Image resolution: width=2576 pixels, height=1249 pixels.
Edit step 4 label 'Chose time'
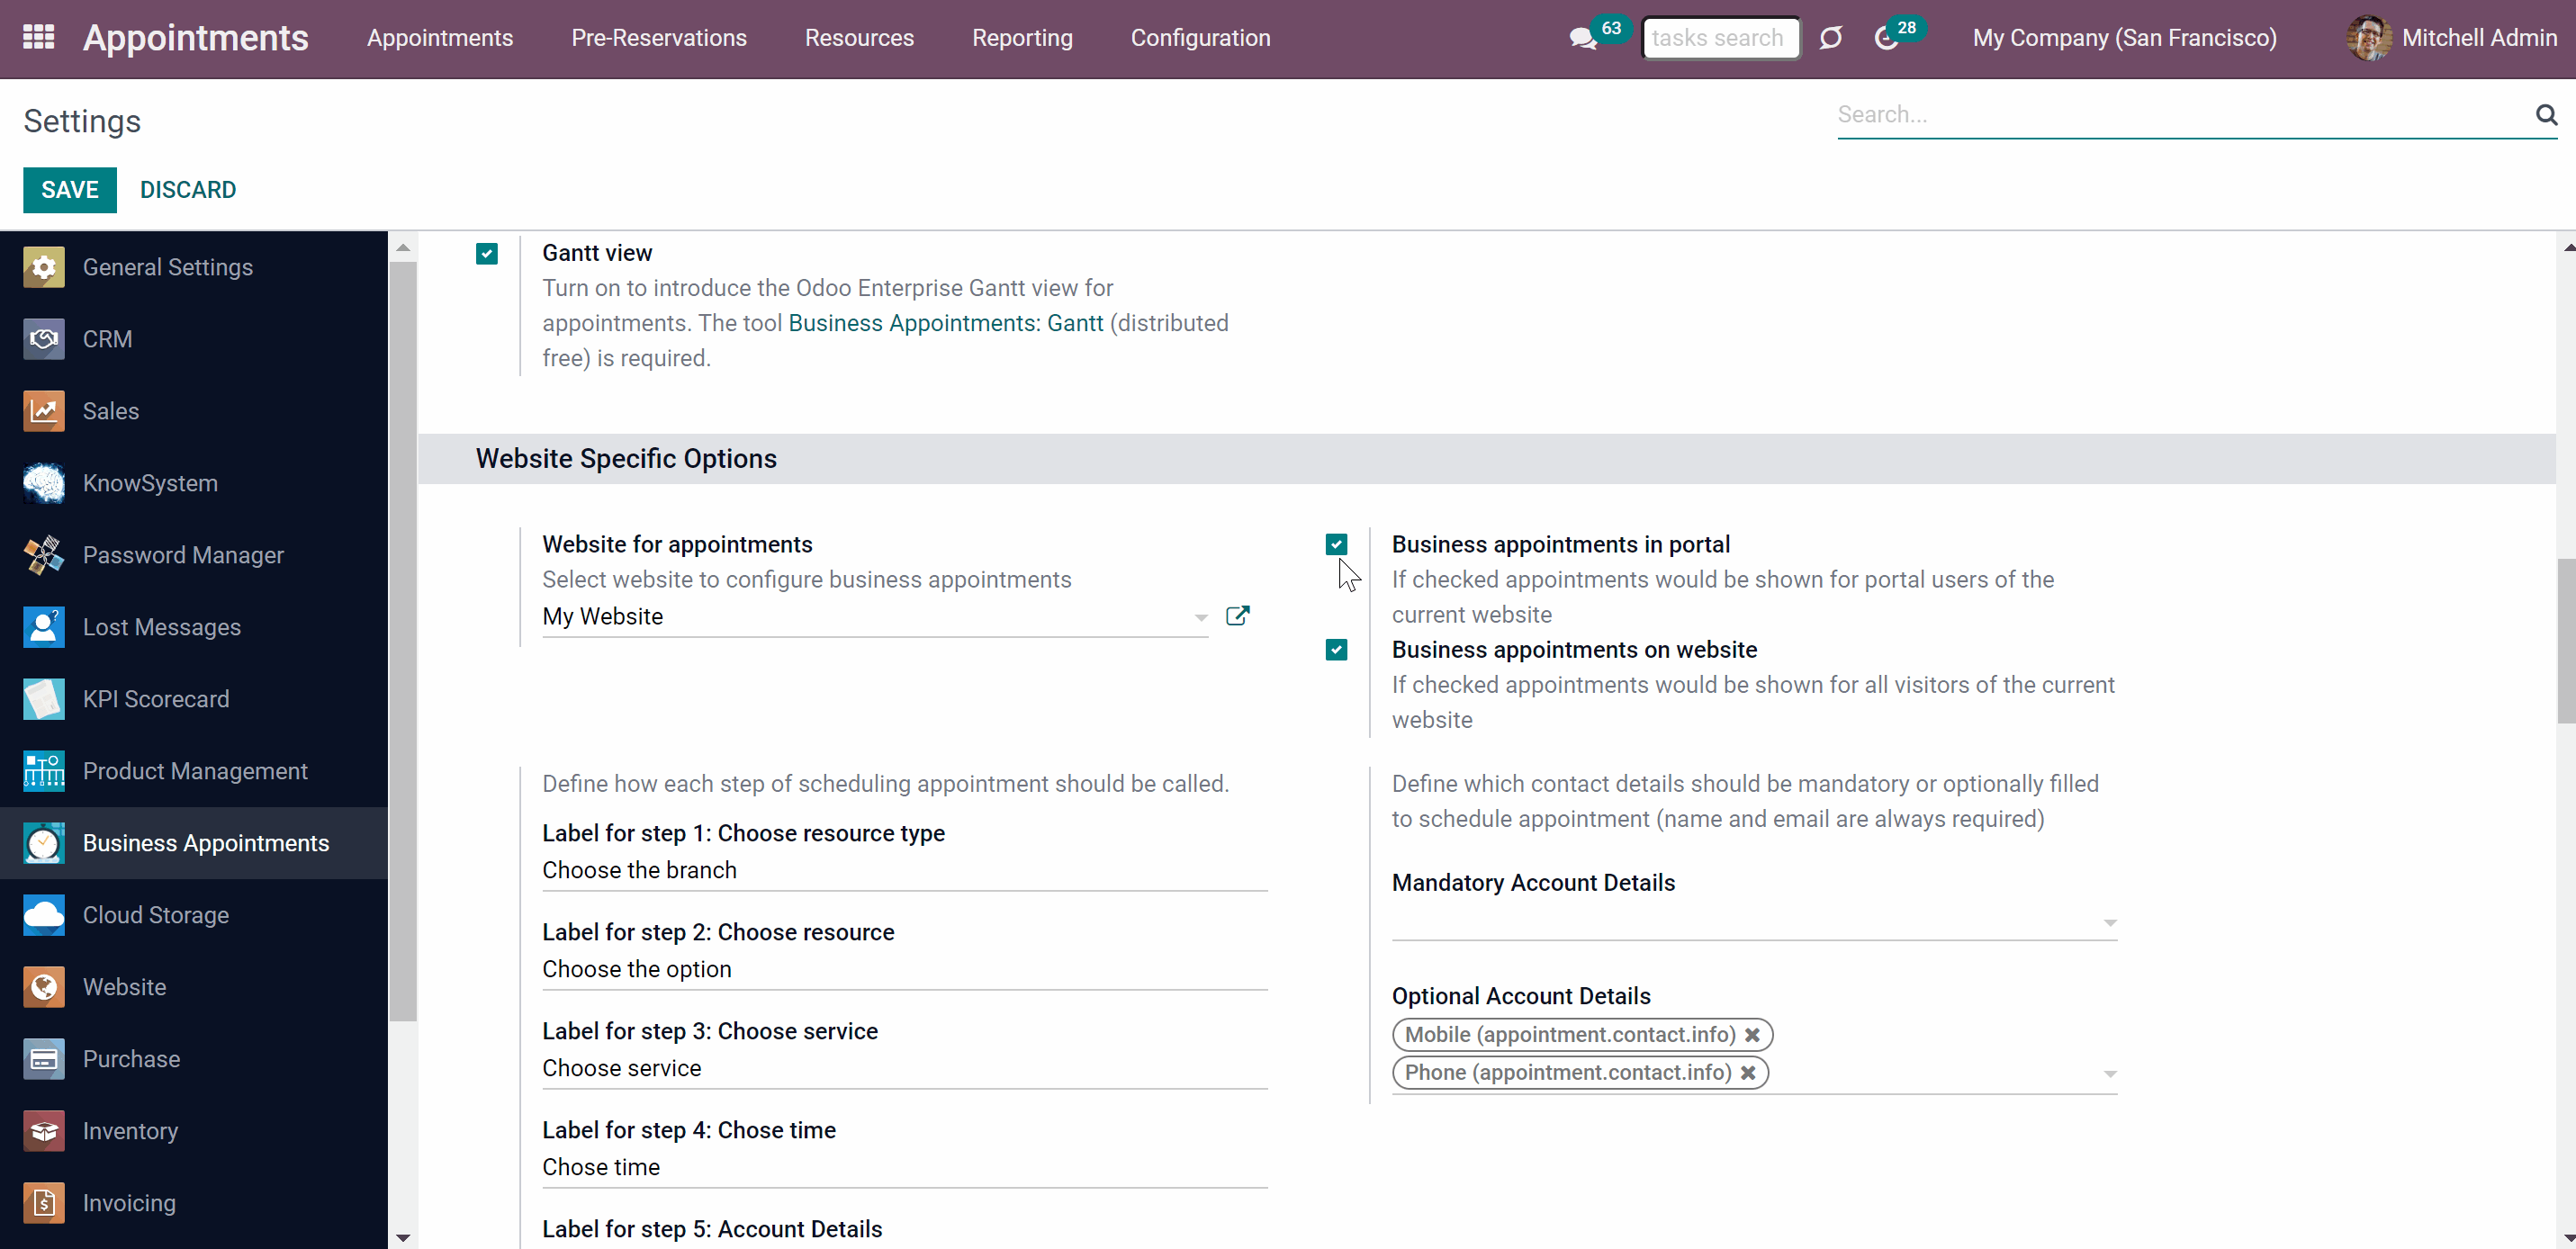(x=904, y=1168)
